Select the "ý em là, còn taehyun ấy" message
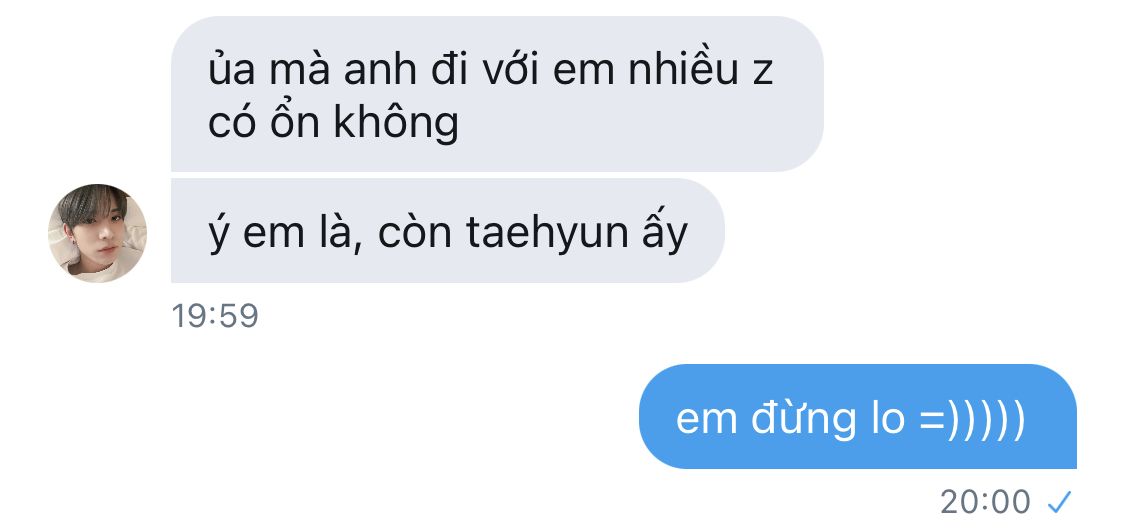The width and height of the screenshot is (1125, 532). click(448, 230)
